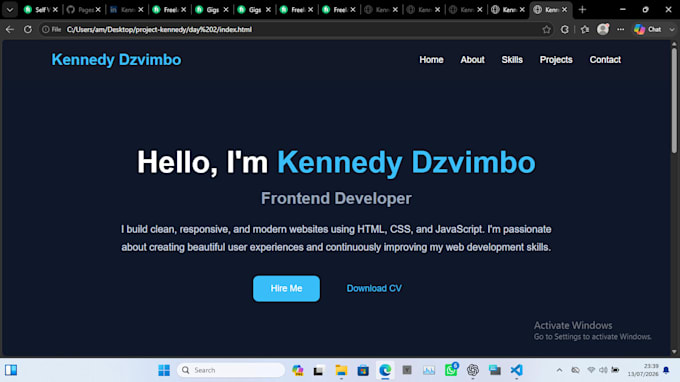Bookmark this page with the star icon
Image resolution: width=680 pixels, height=382 pixels.
[546, 29]
